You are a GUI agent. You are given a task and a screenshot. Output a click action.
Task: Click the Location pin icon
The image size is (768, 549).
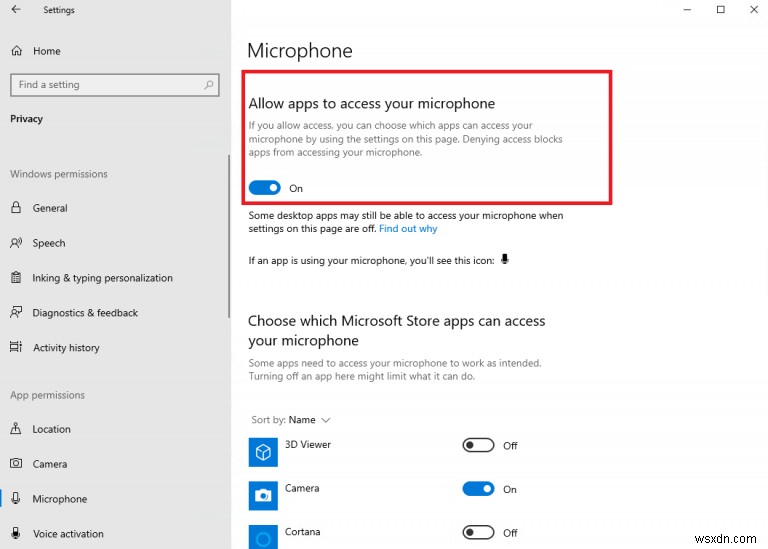[x=16, y=428]
